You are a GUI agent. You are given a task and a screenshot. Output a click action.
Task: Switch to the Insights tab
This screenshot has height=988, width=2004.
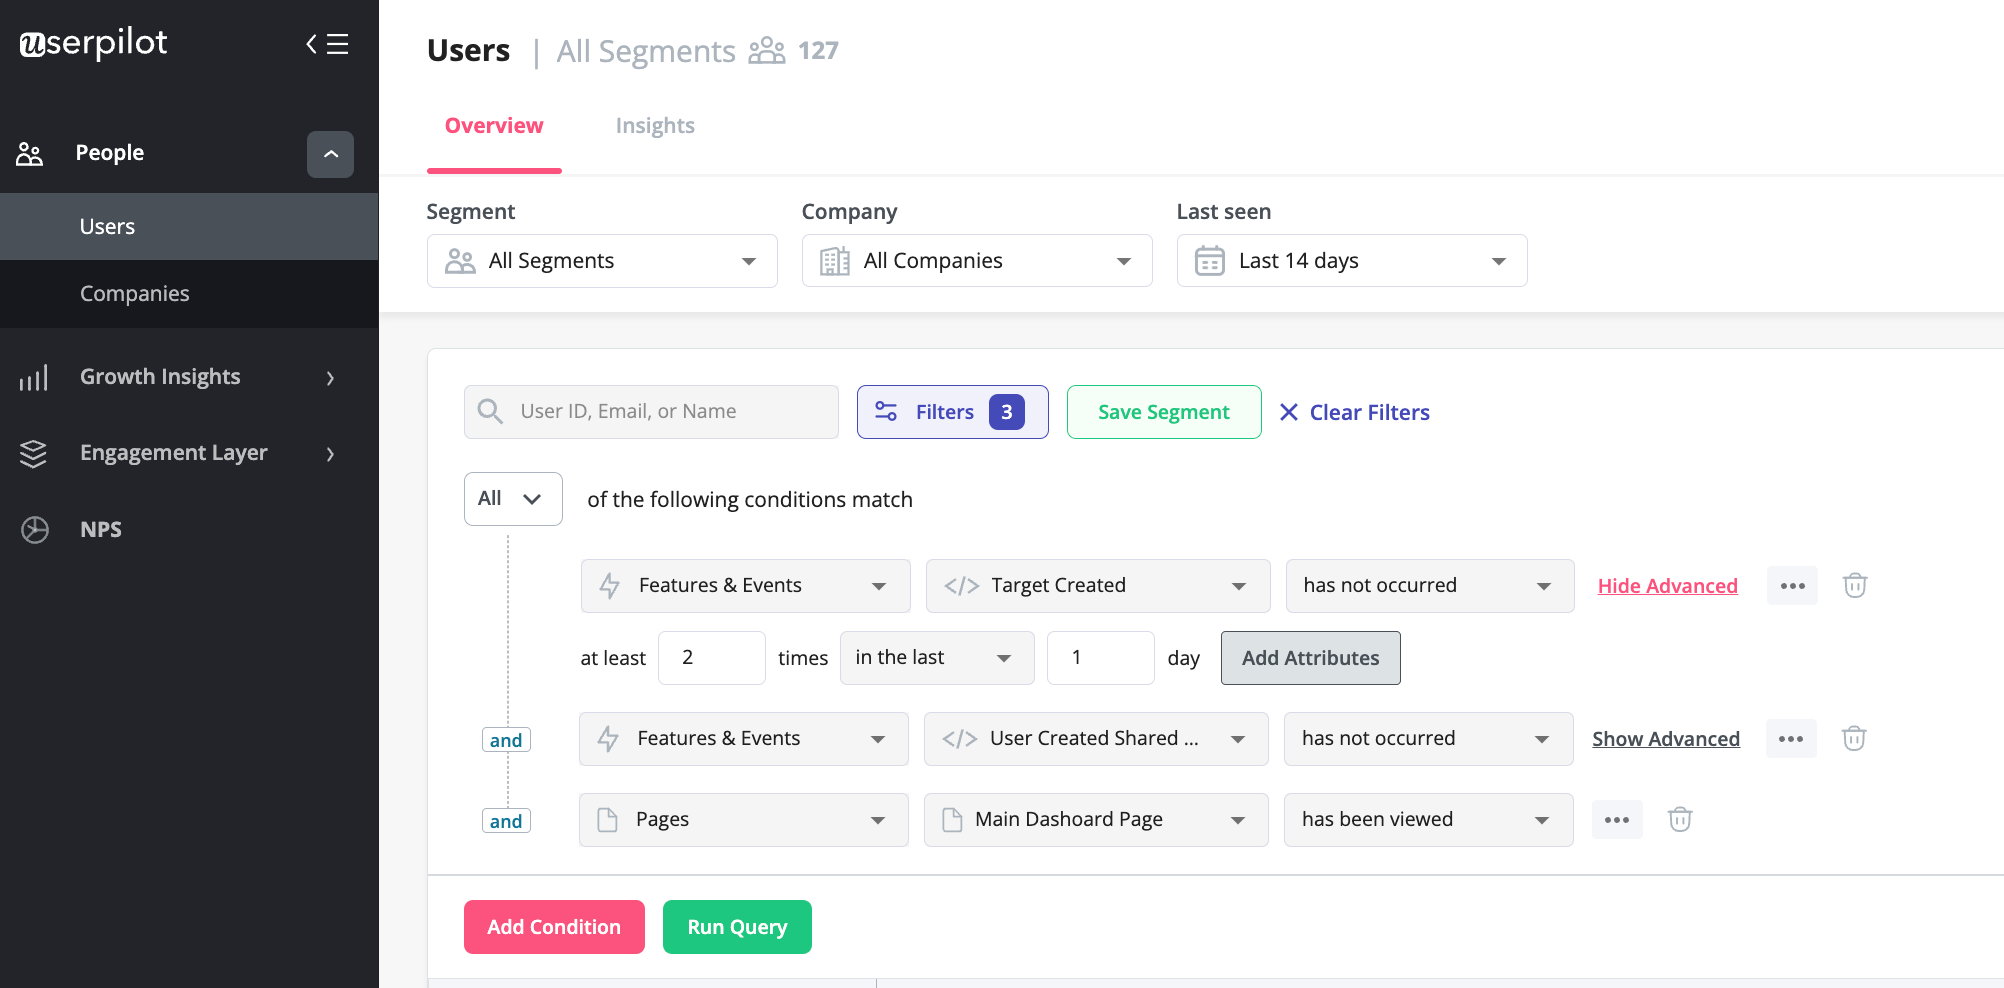pos(655,125)
